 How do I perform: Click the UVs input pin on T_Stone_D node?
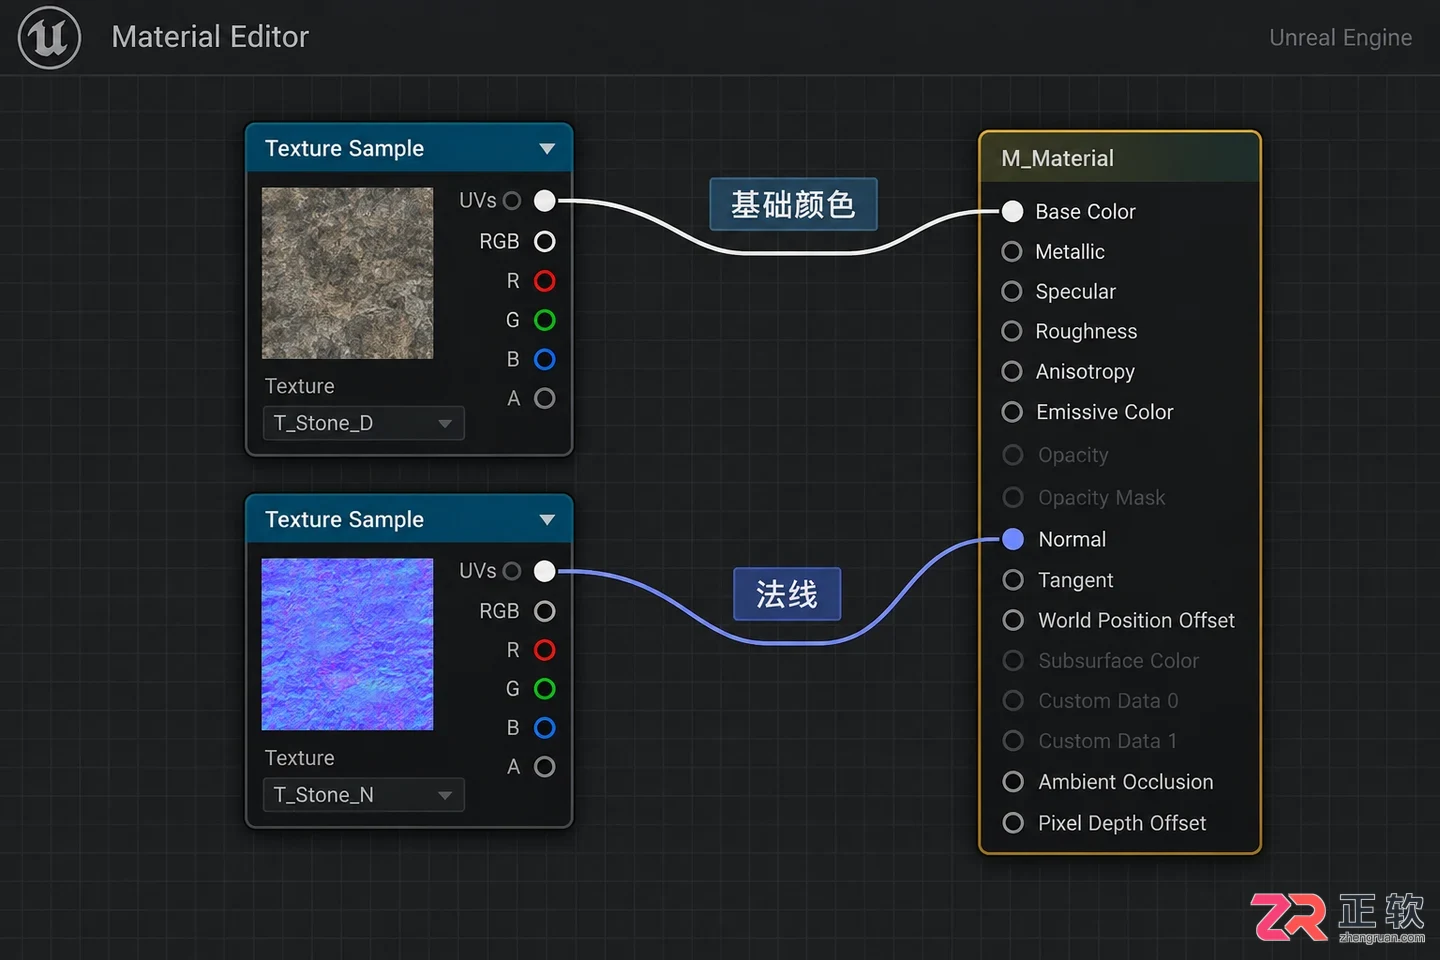pos(512,201)
